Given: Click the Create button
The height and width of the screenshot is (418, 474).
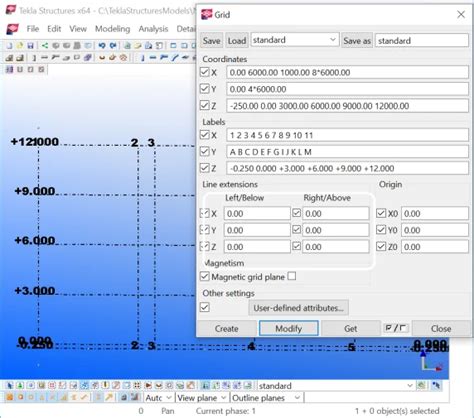Looking at the screenshot, I should click(227, 328).
